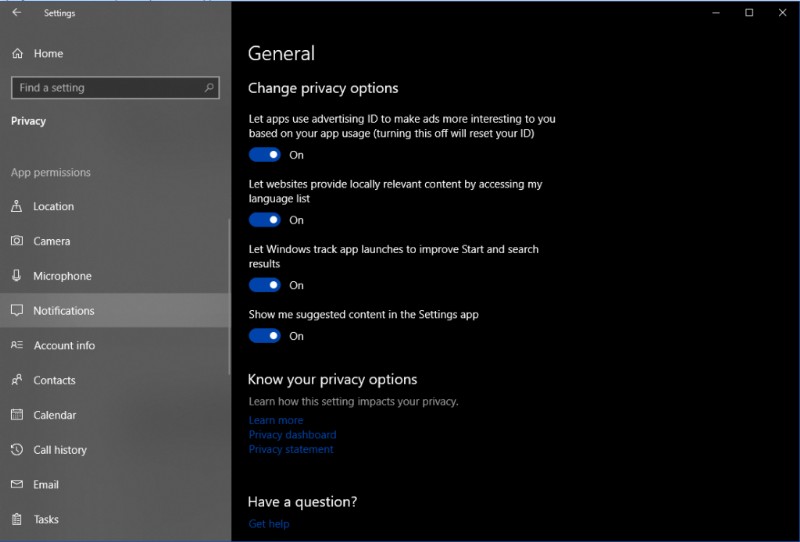Viewport: 800px width, 542px height.
Task: Maximize the Settings window
Action: tap(749, 13)
